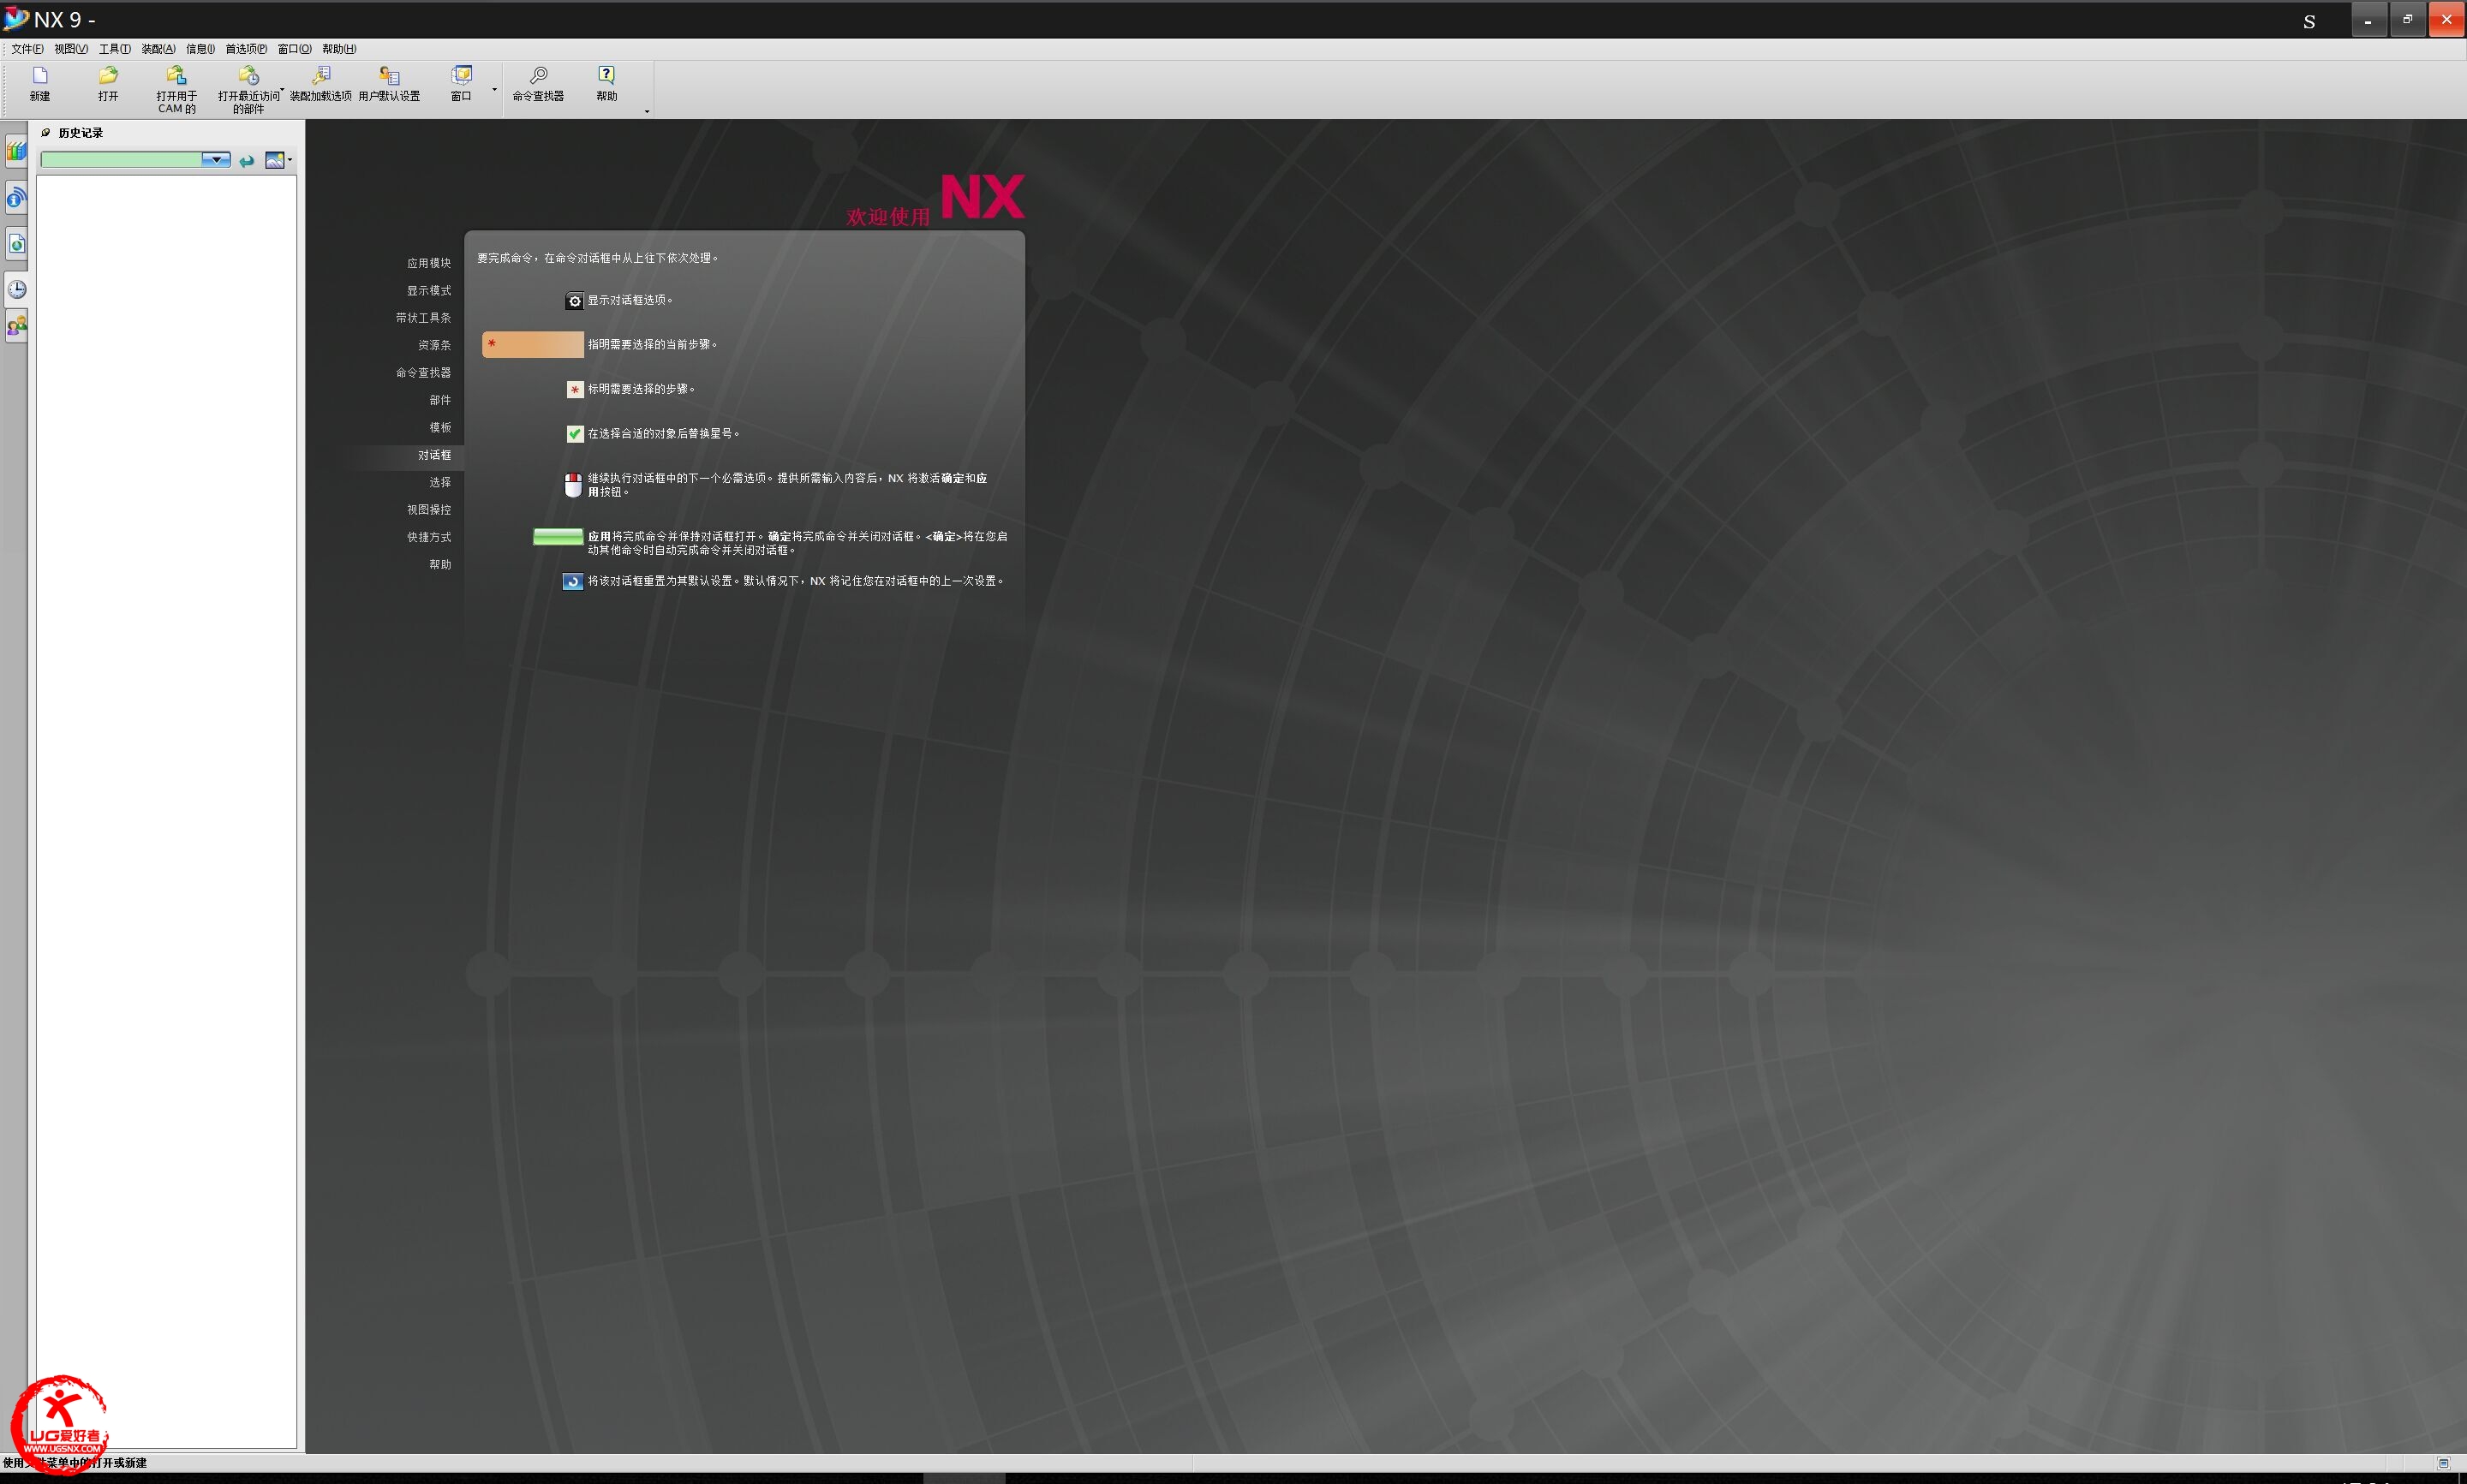Select 命令查找器 in welcome page list
Image resolution: width=2467 pixels, height=1484 pixels.
(x=423, y=373)
